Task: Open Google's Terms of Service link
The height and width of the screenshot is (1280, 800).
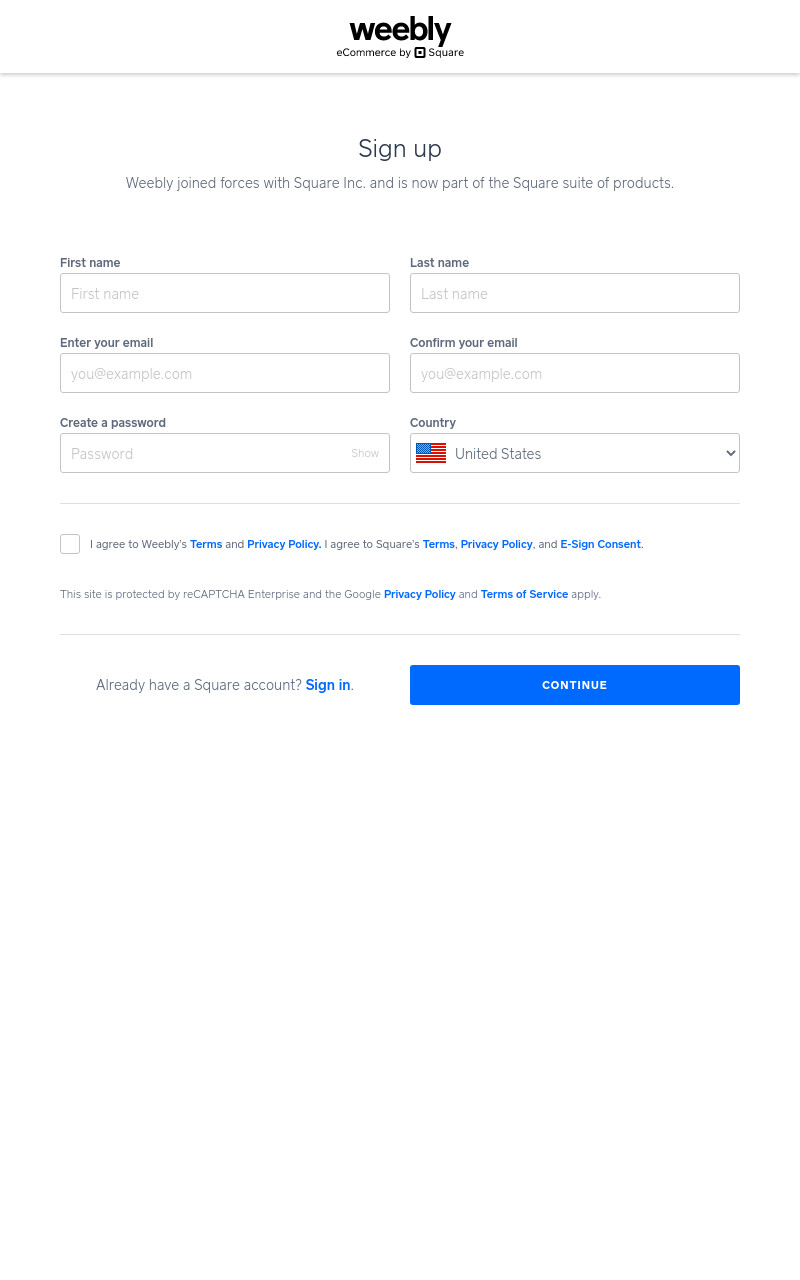Action: click(524, 594)
